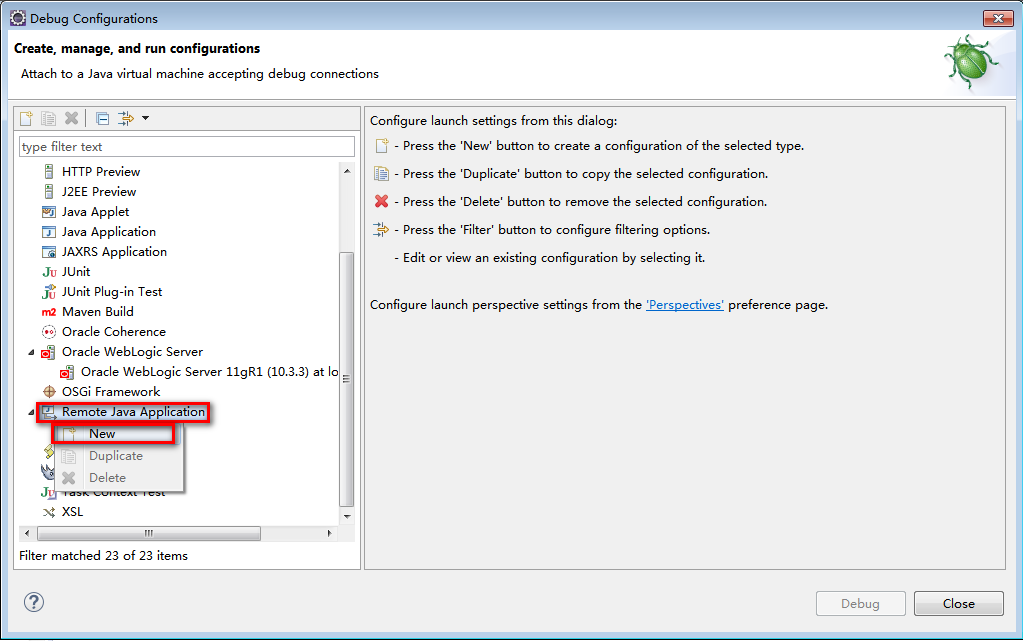Select Oracle WebLogic Server 11gR1 (10.3.3) entry

tap(209, 372)
